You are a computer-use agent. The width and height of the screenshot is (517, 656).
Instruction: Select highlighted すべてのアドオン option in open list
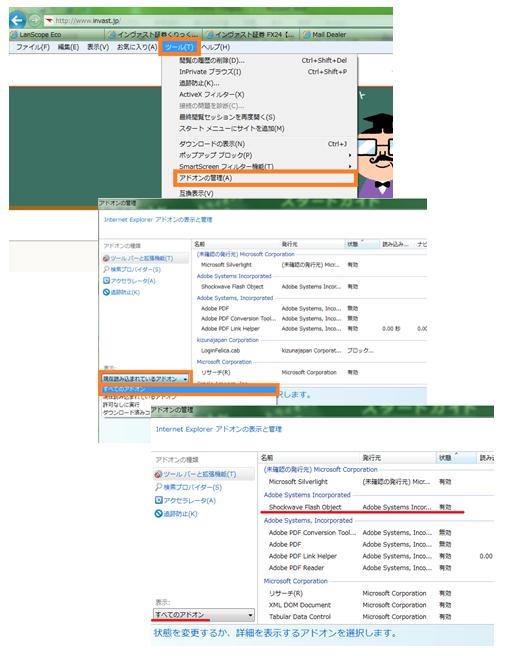click(189, 390)
